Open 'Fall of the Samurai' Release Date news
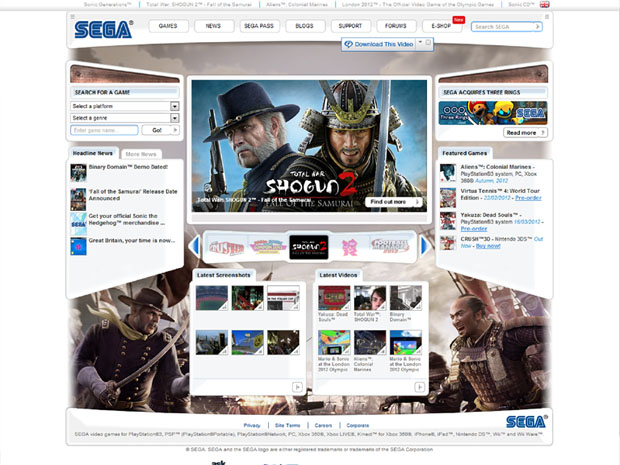620x465 pixels. [x=133, y=195]
